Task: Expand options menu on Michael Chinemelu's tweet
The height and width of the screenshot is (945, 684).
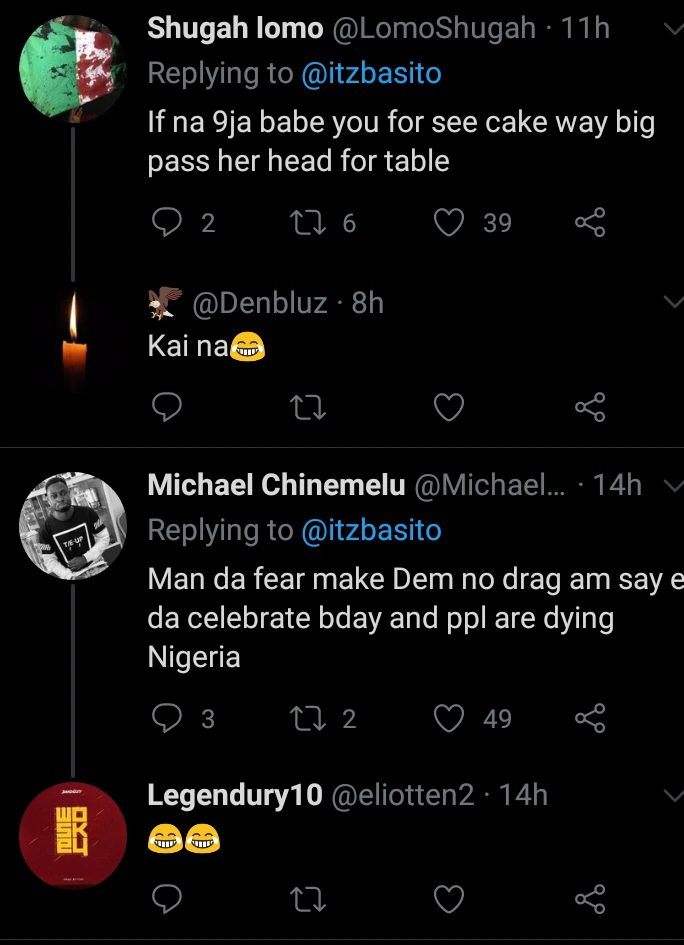Action: (671, 486)
